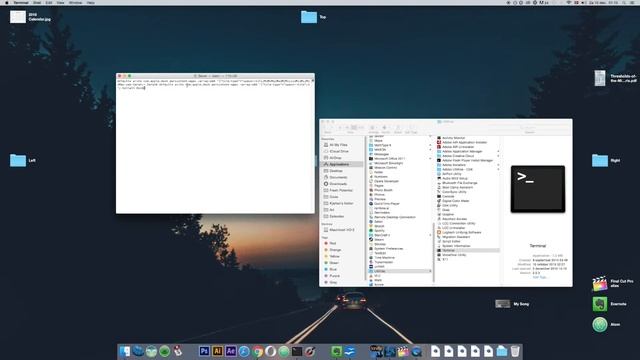Screen dimensions: 640x360
Task: Expand the Microsoft Office 2011 folder arrow
Action: (x=430, y=158)
